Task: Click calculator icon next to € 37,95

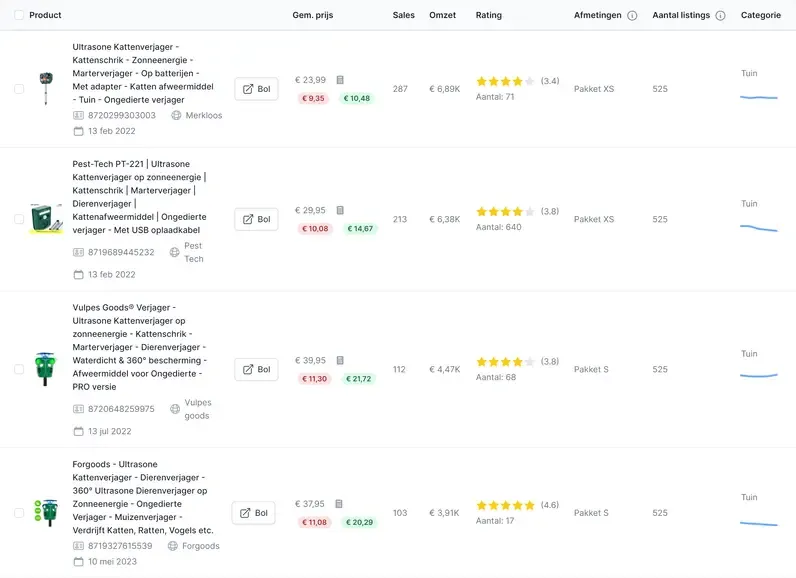Action: pos(339,504)
